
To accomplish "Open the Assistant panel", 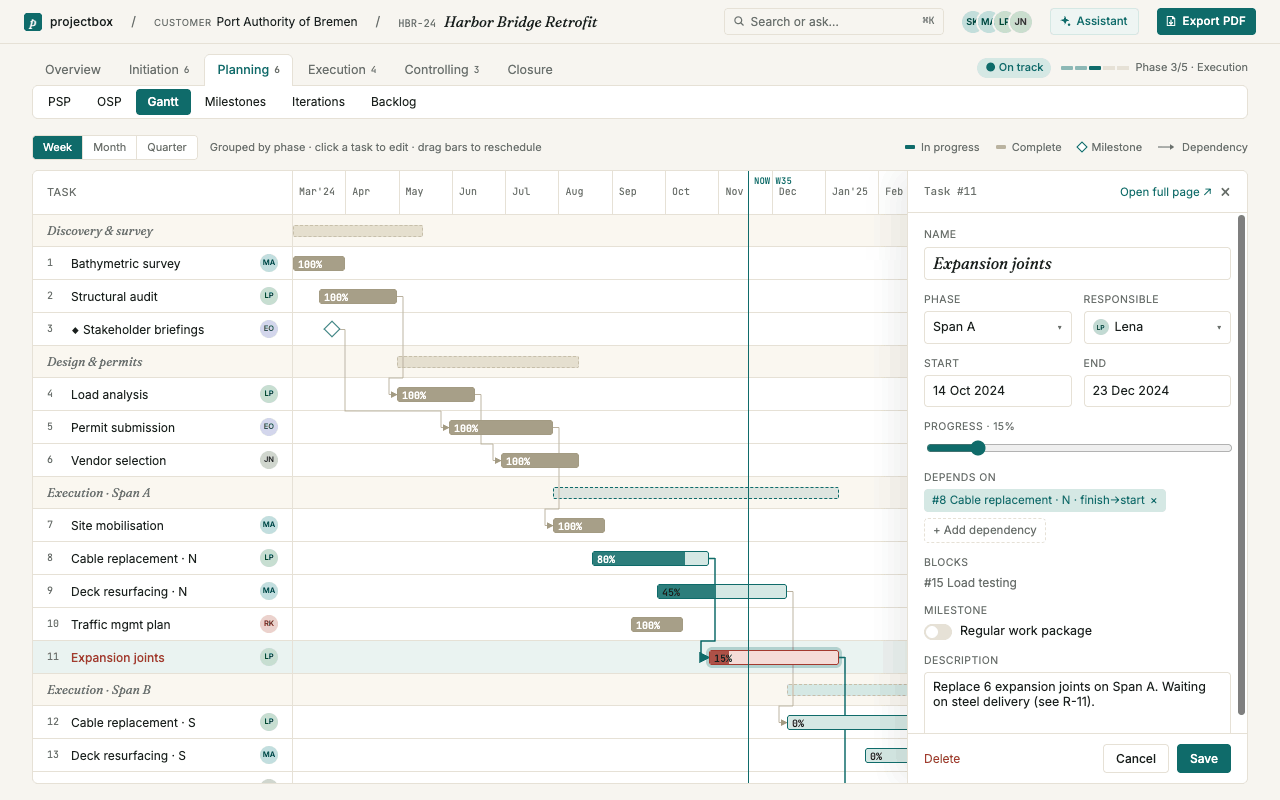I will tap(1094, 21).
